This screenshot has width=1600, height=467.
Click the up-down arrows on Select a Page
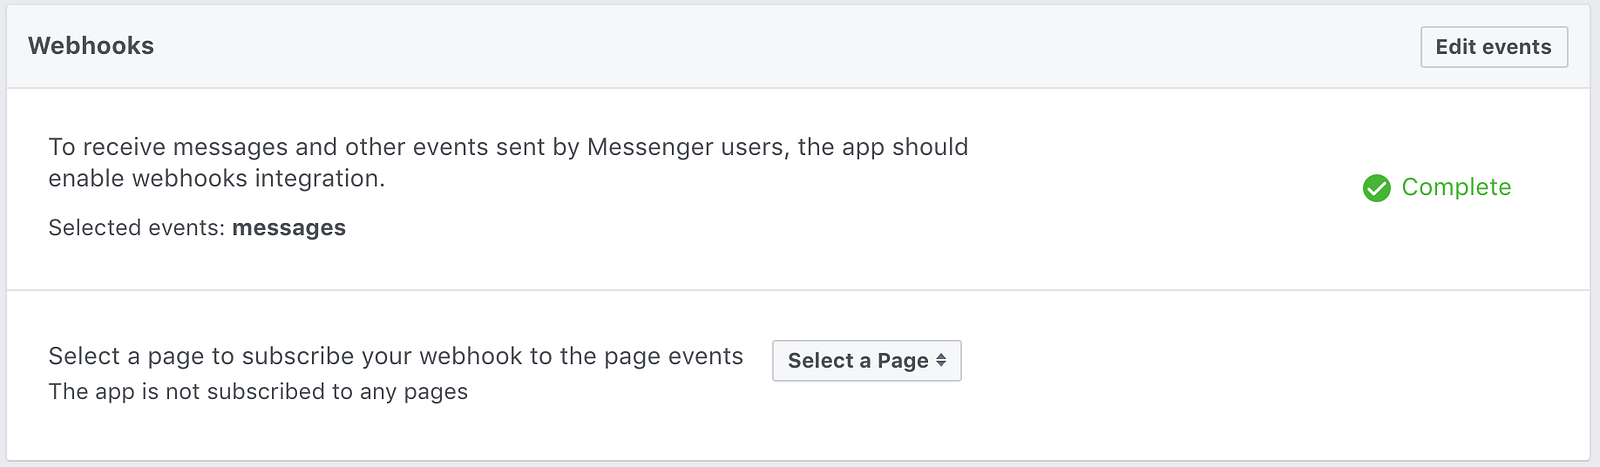[x=941, y=361]
